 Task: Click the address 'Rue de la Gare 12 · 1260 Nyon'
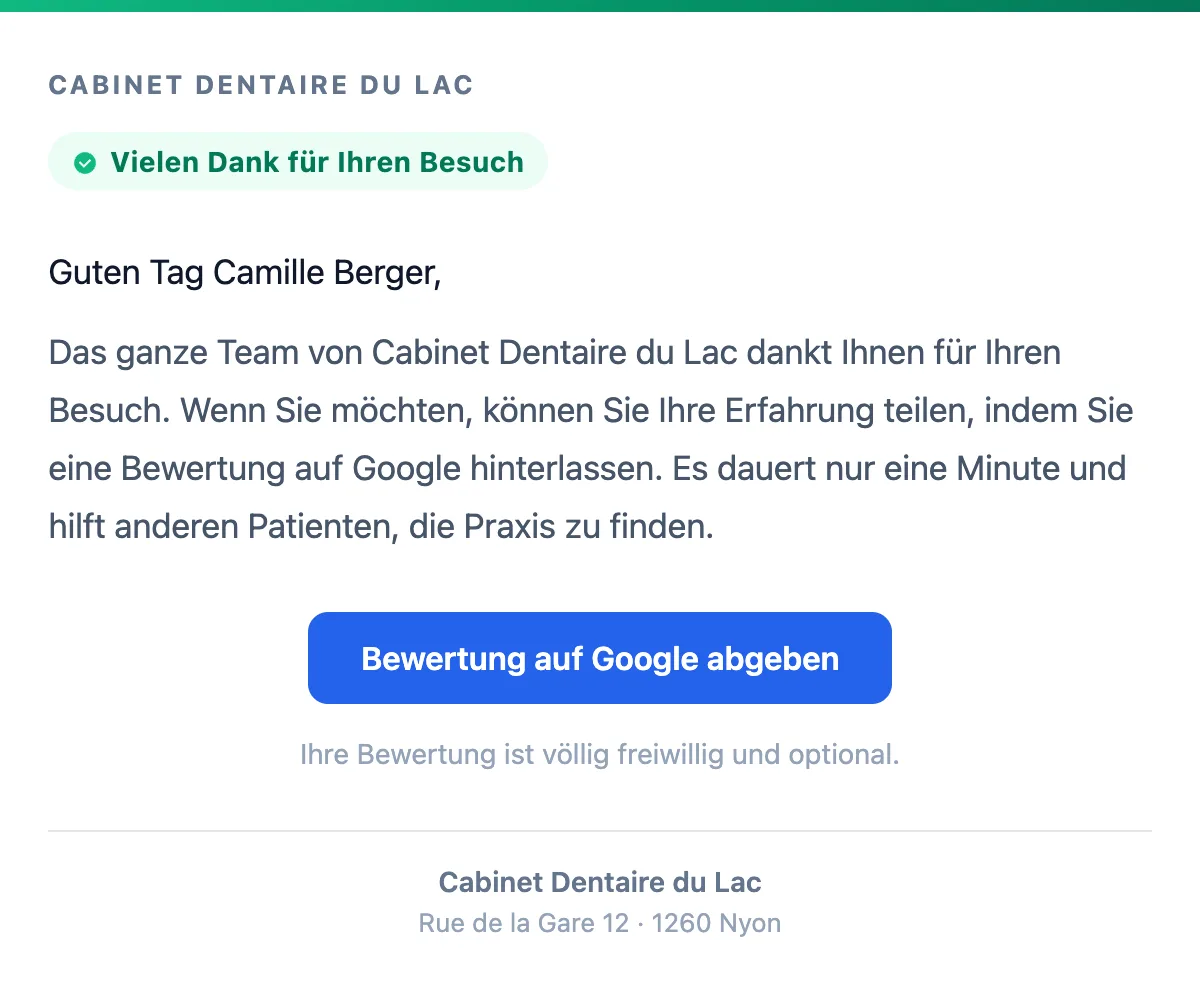click(x=600, y=922)
